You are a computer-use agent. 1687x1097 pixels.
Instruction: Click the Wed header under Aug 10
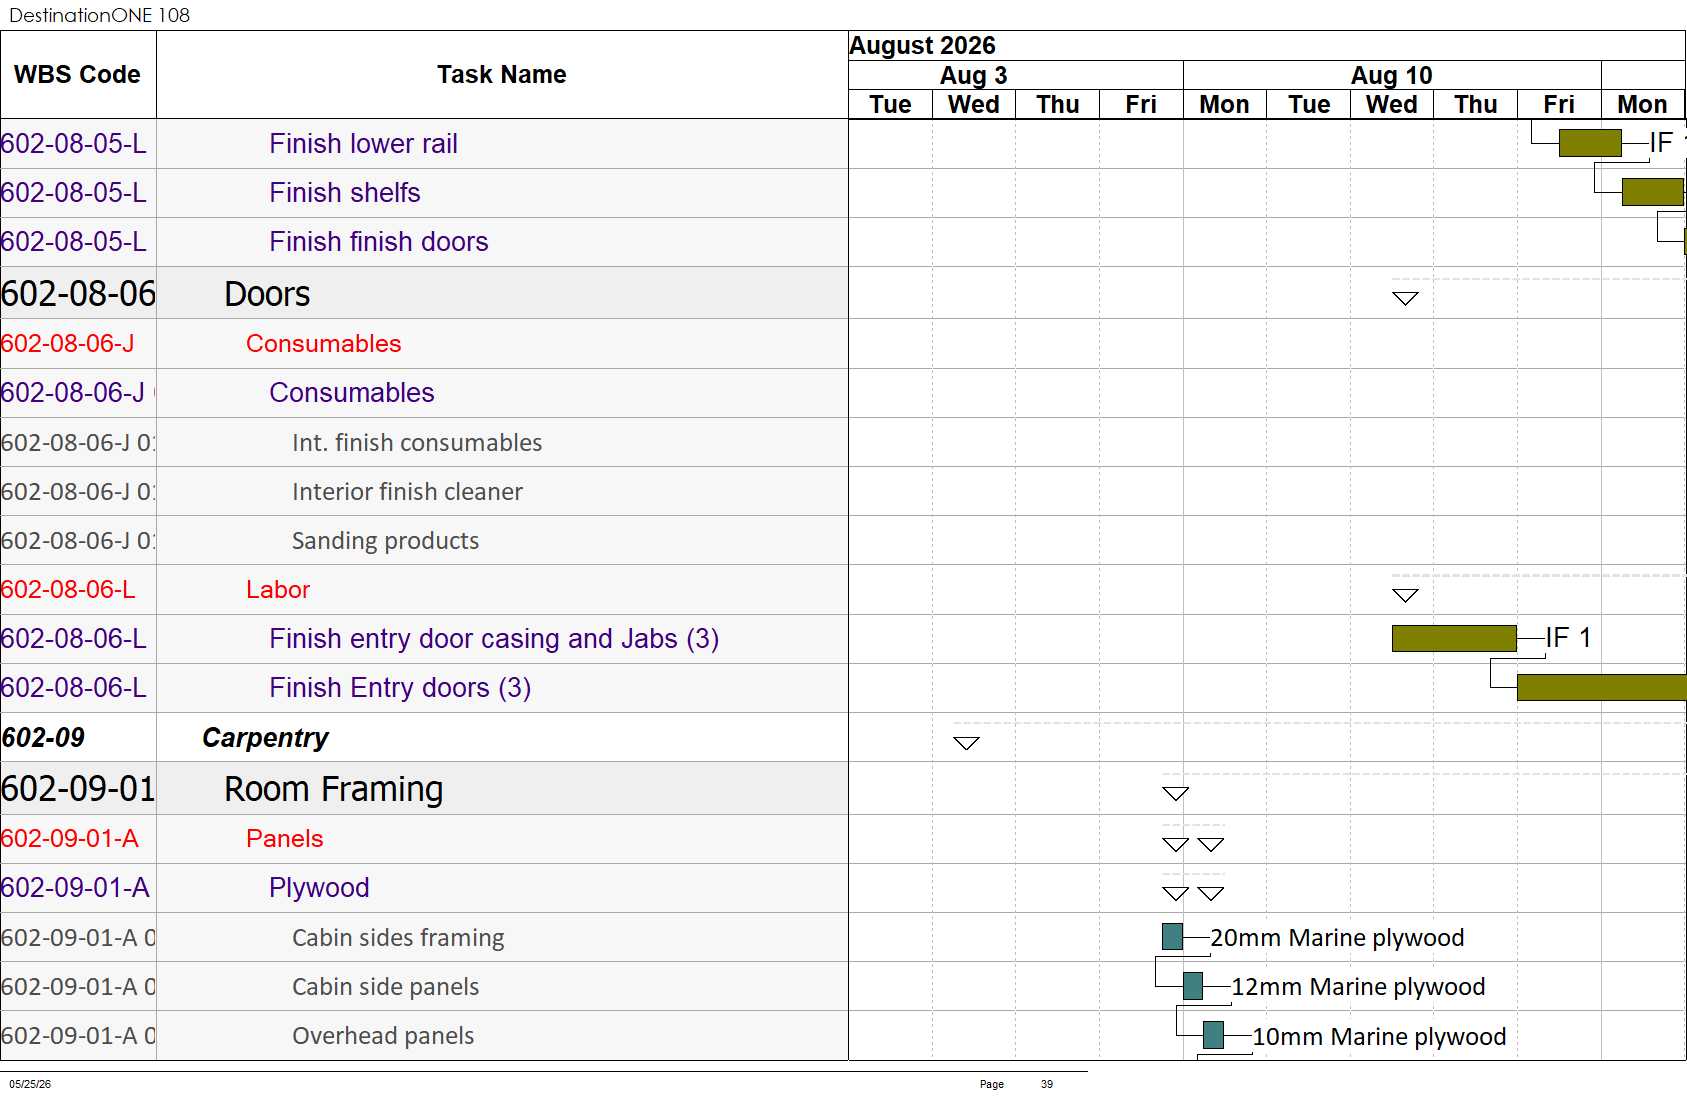(1392, 105)
